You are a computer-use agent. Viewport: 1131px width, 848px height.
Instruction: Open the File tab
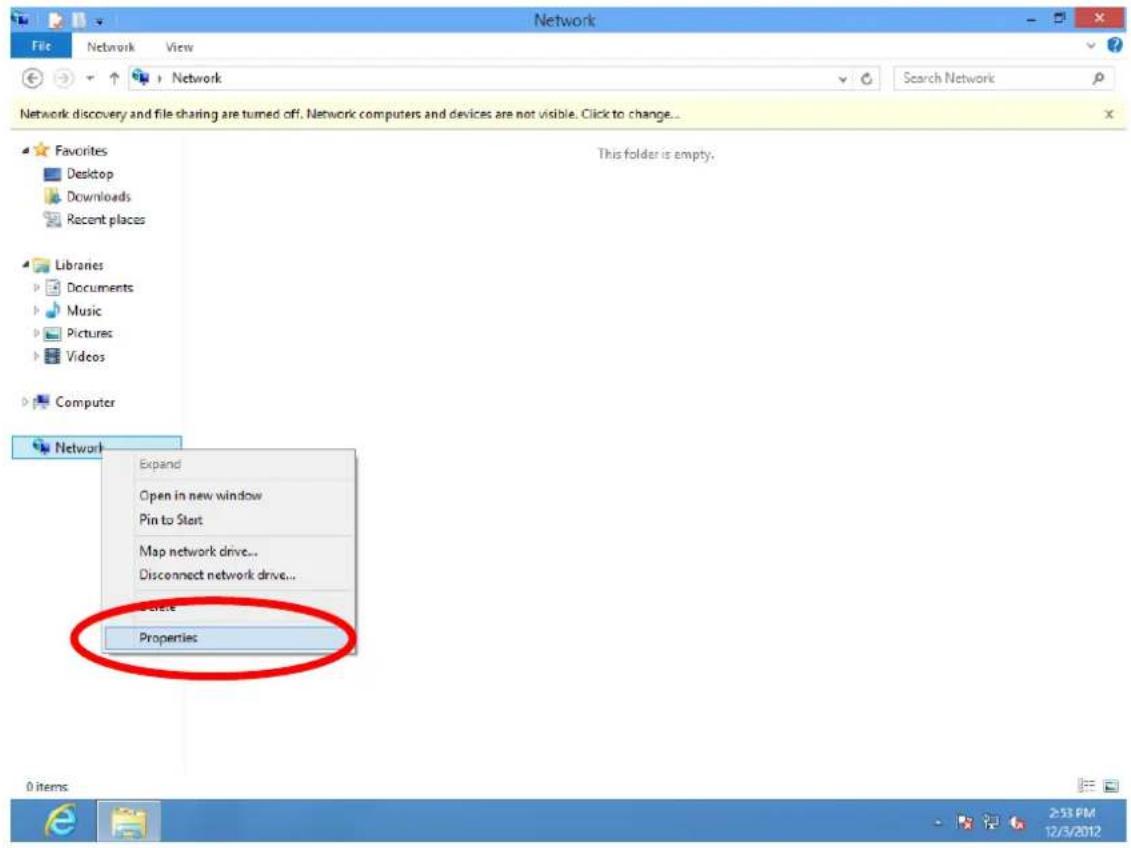point(41,46)
